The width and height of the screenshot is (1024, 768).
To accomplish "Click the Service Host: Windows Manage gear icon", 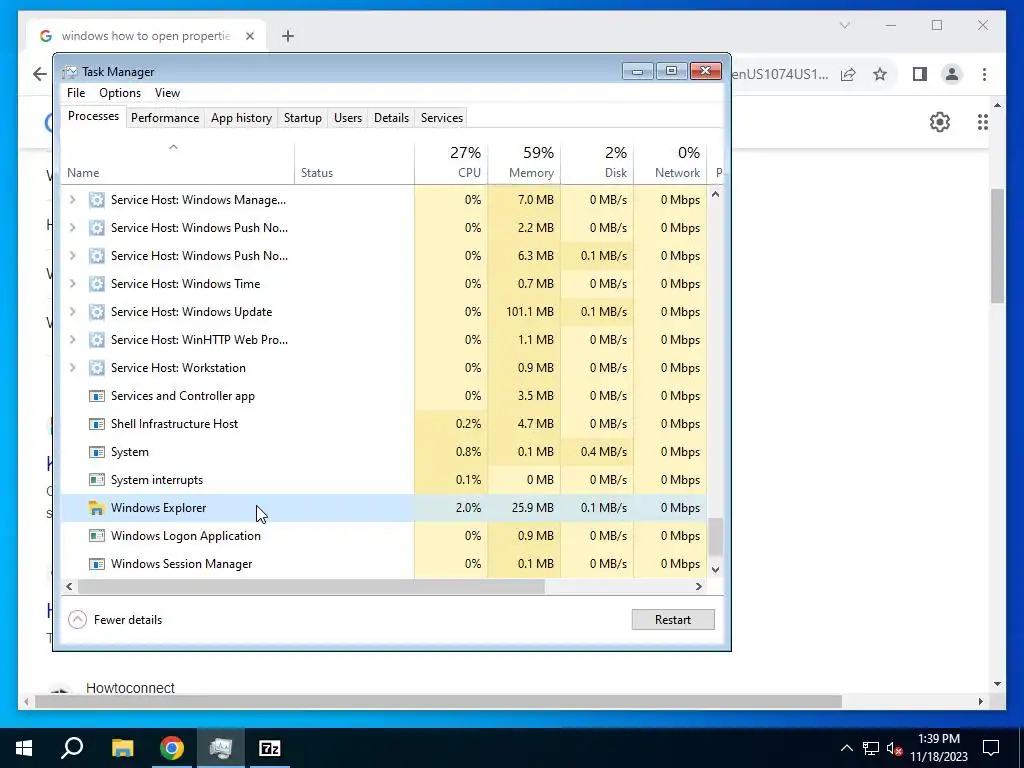I will (x=97, y=200).
